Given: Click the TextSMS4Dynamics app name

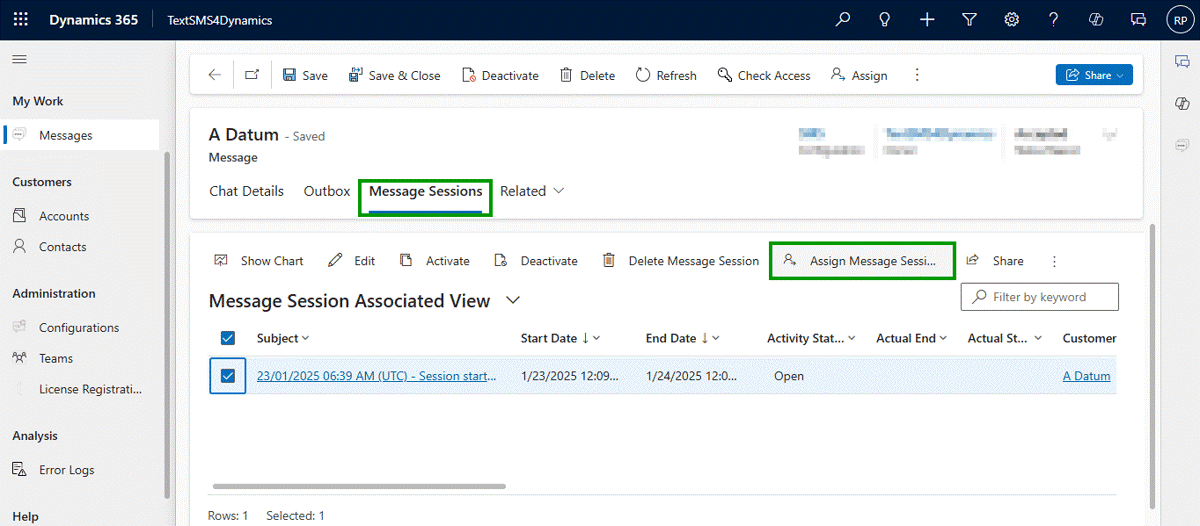Looking at the screenshot, I should point(219,20).
